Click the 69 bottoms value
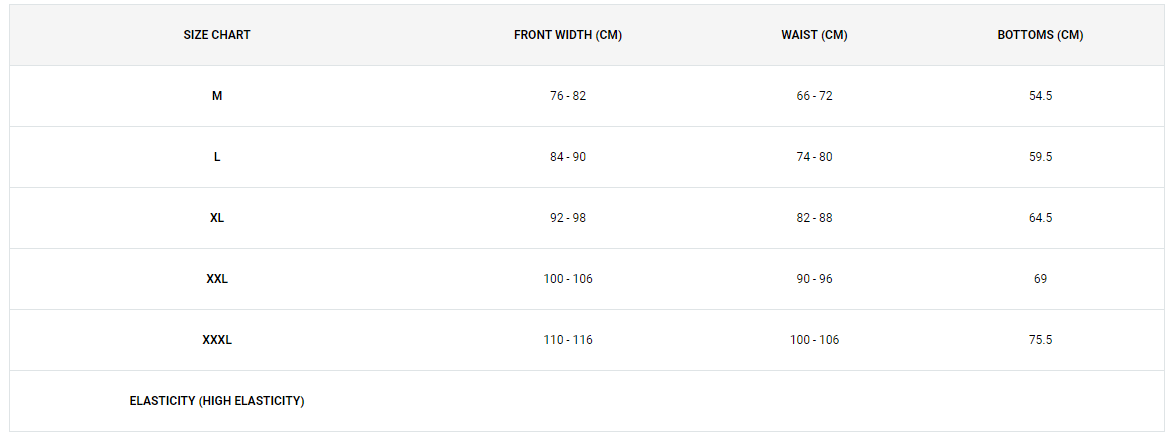This screenshot has height=435, width=1175. pos(1041,279)
